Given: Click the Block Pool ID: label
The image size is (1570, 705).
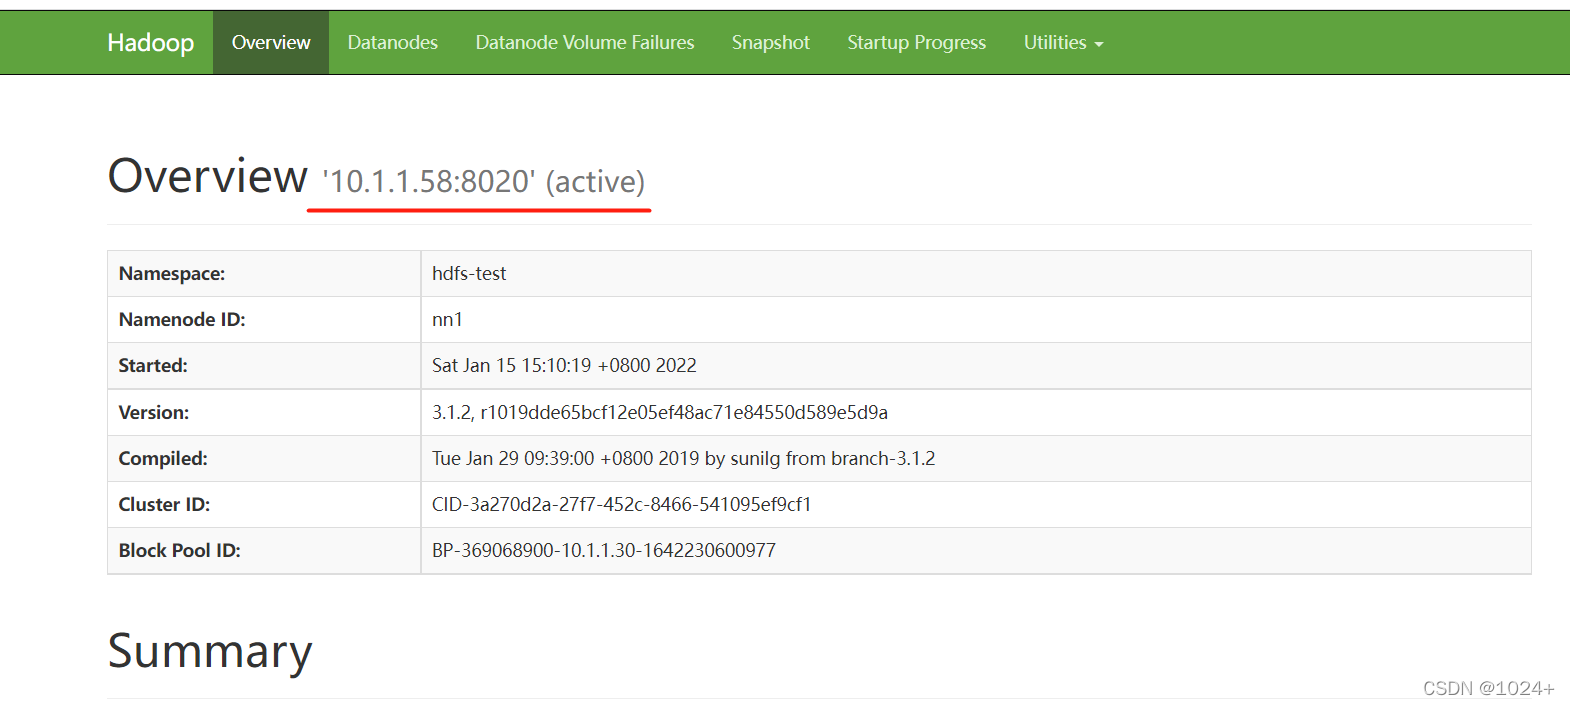Looking at the screenshot, I should pyautogui.click(x=180, y=551).
